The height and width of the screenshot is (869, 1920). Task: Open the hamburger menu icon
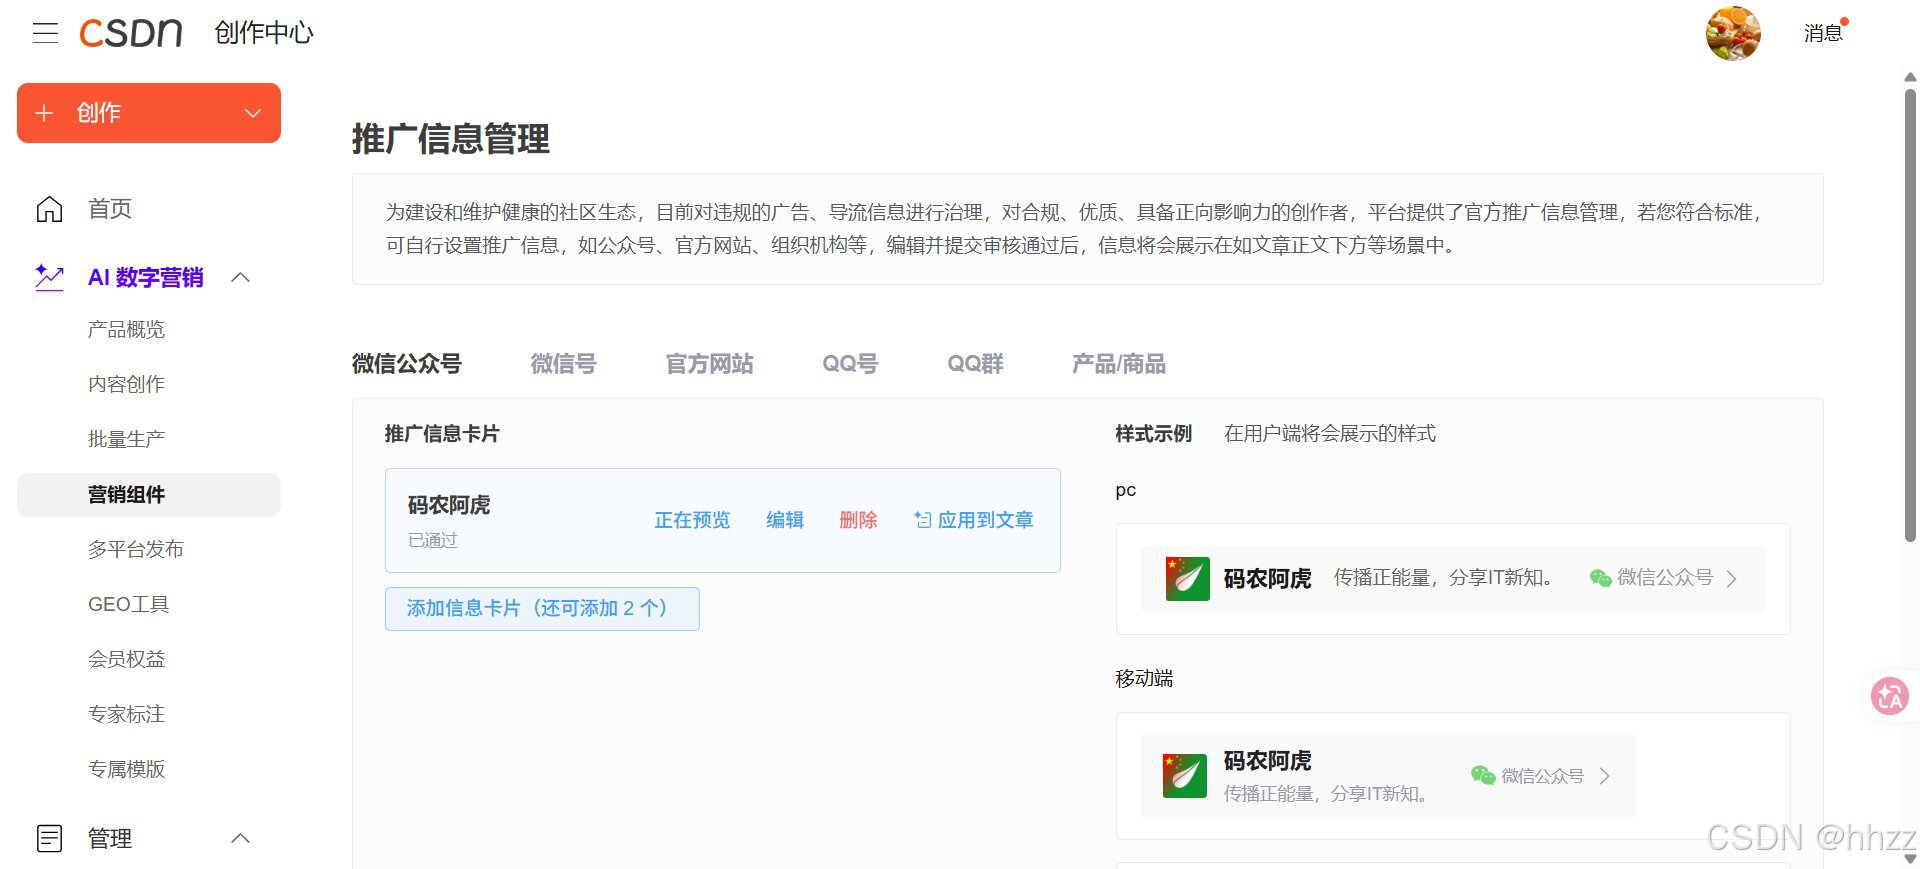point(45,33)
